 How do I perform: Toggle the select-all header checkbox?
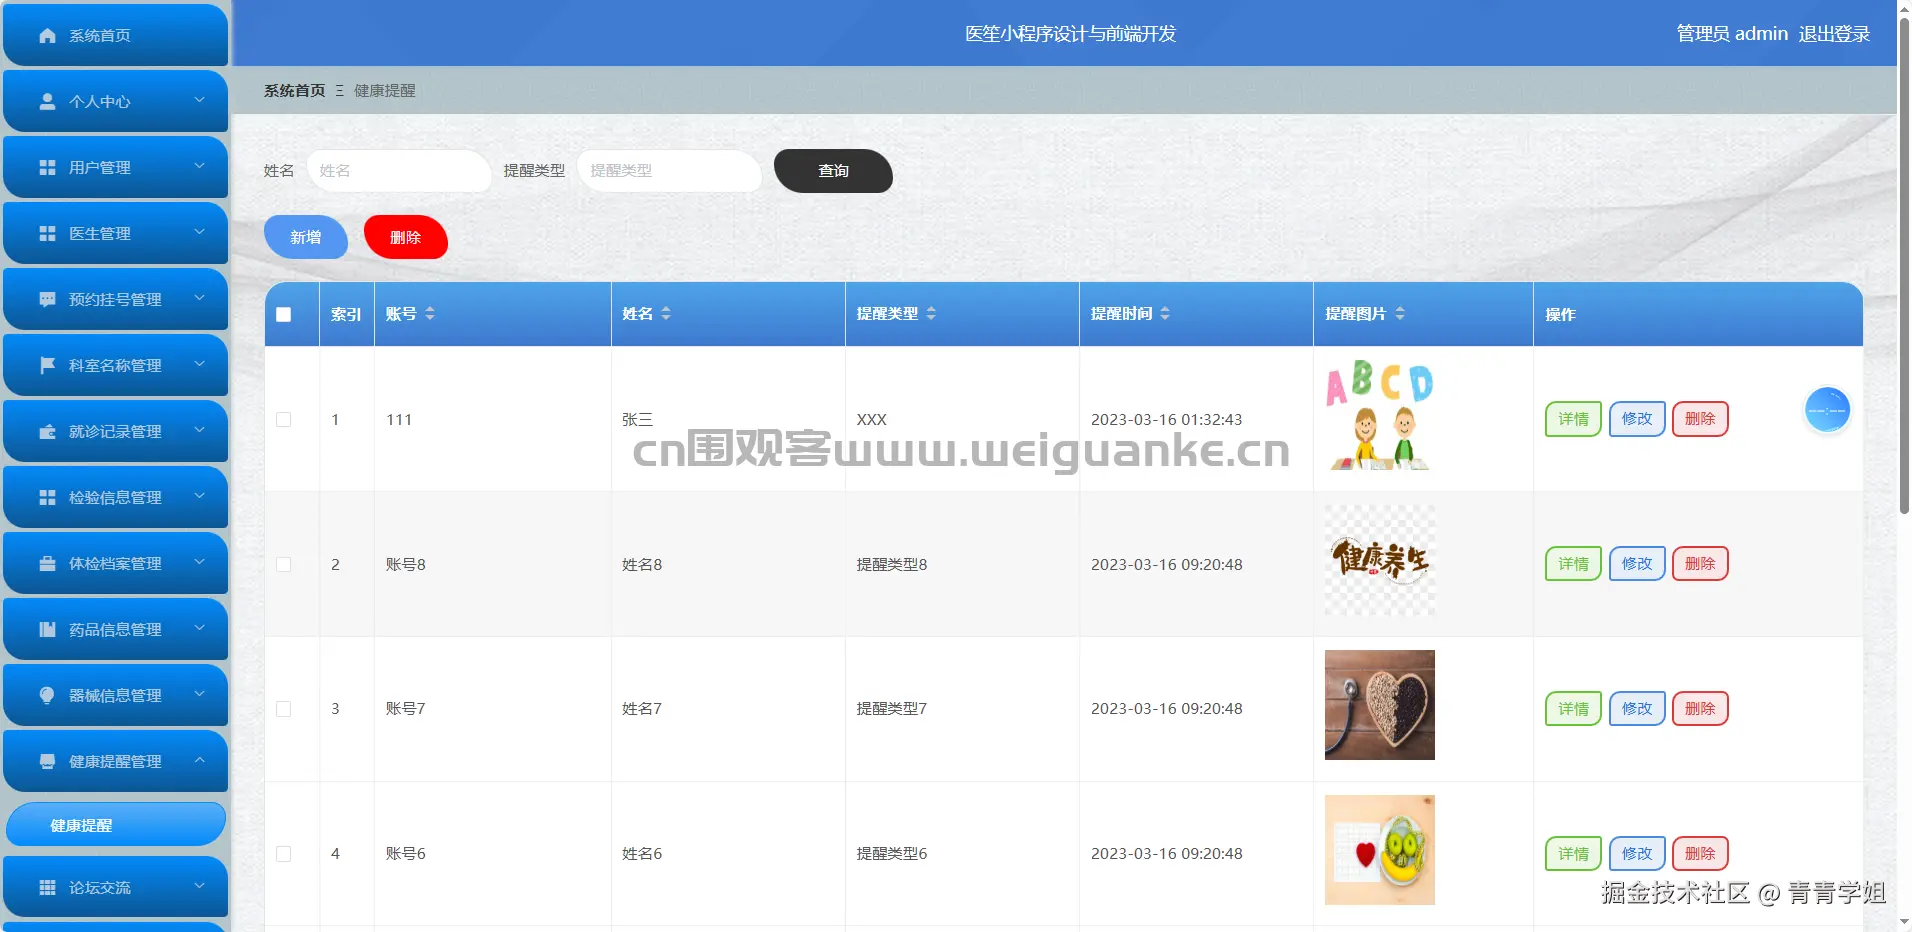coord(284,315)
